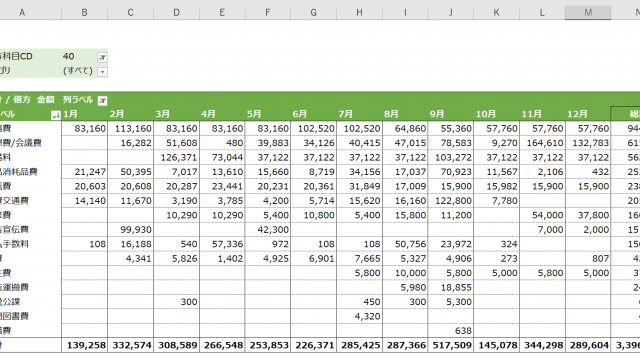Select the cell showing 126,371 in 3月
The width and height of the screenshot is (640, 360).
[176, 157]
